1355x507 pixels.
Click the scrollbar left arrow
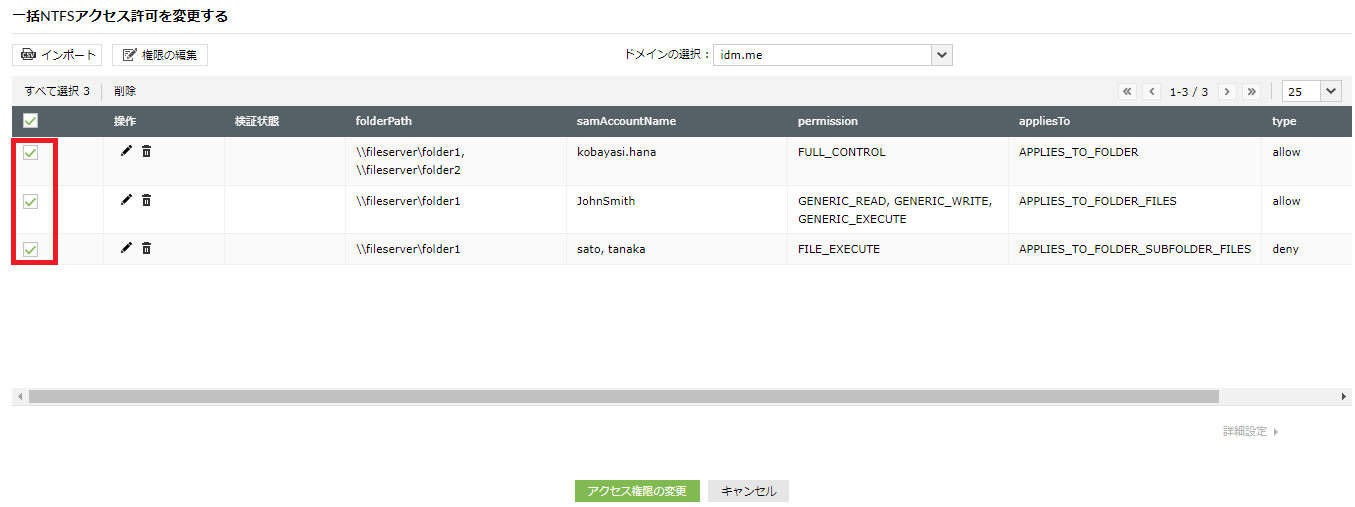point(19,397)
